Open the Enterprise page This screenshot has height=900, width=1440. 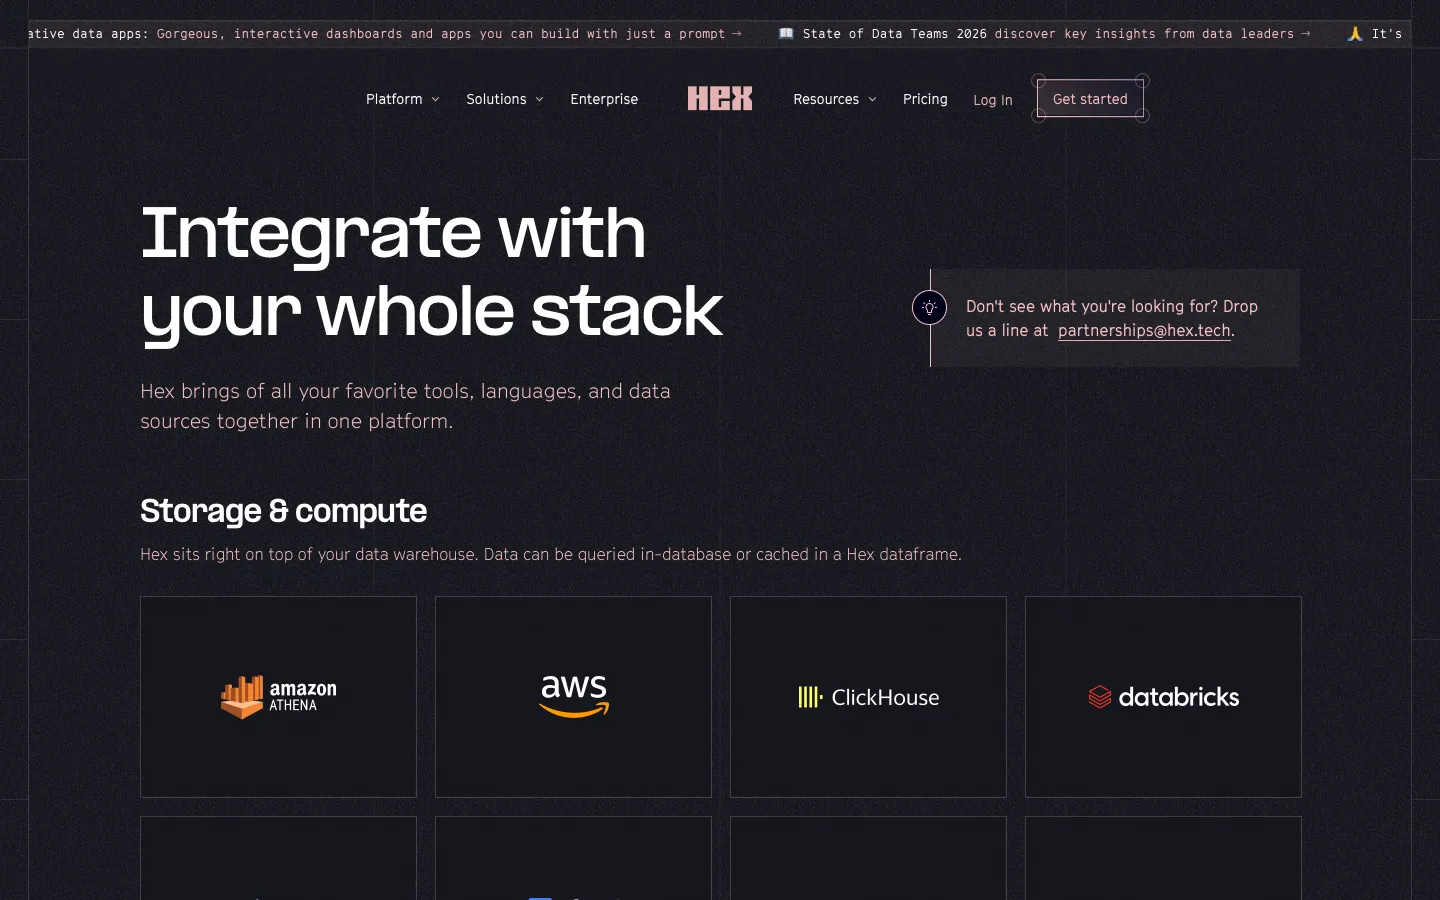tap(604, 99)
